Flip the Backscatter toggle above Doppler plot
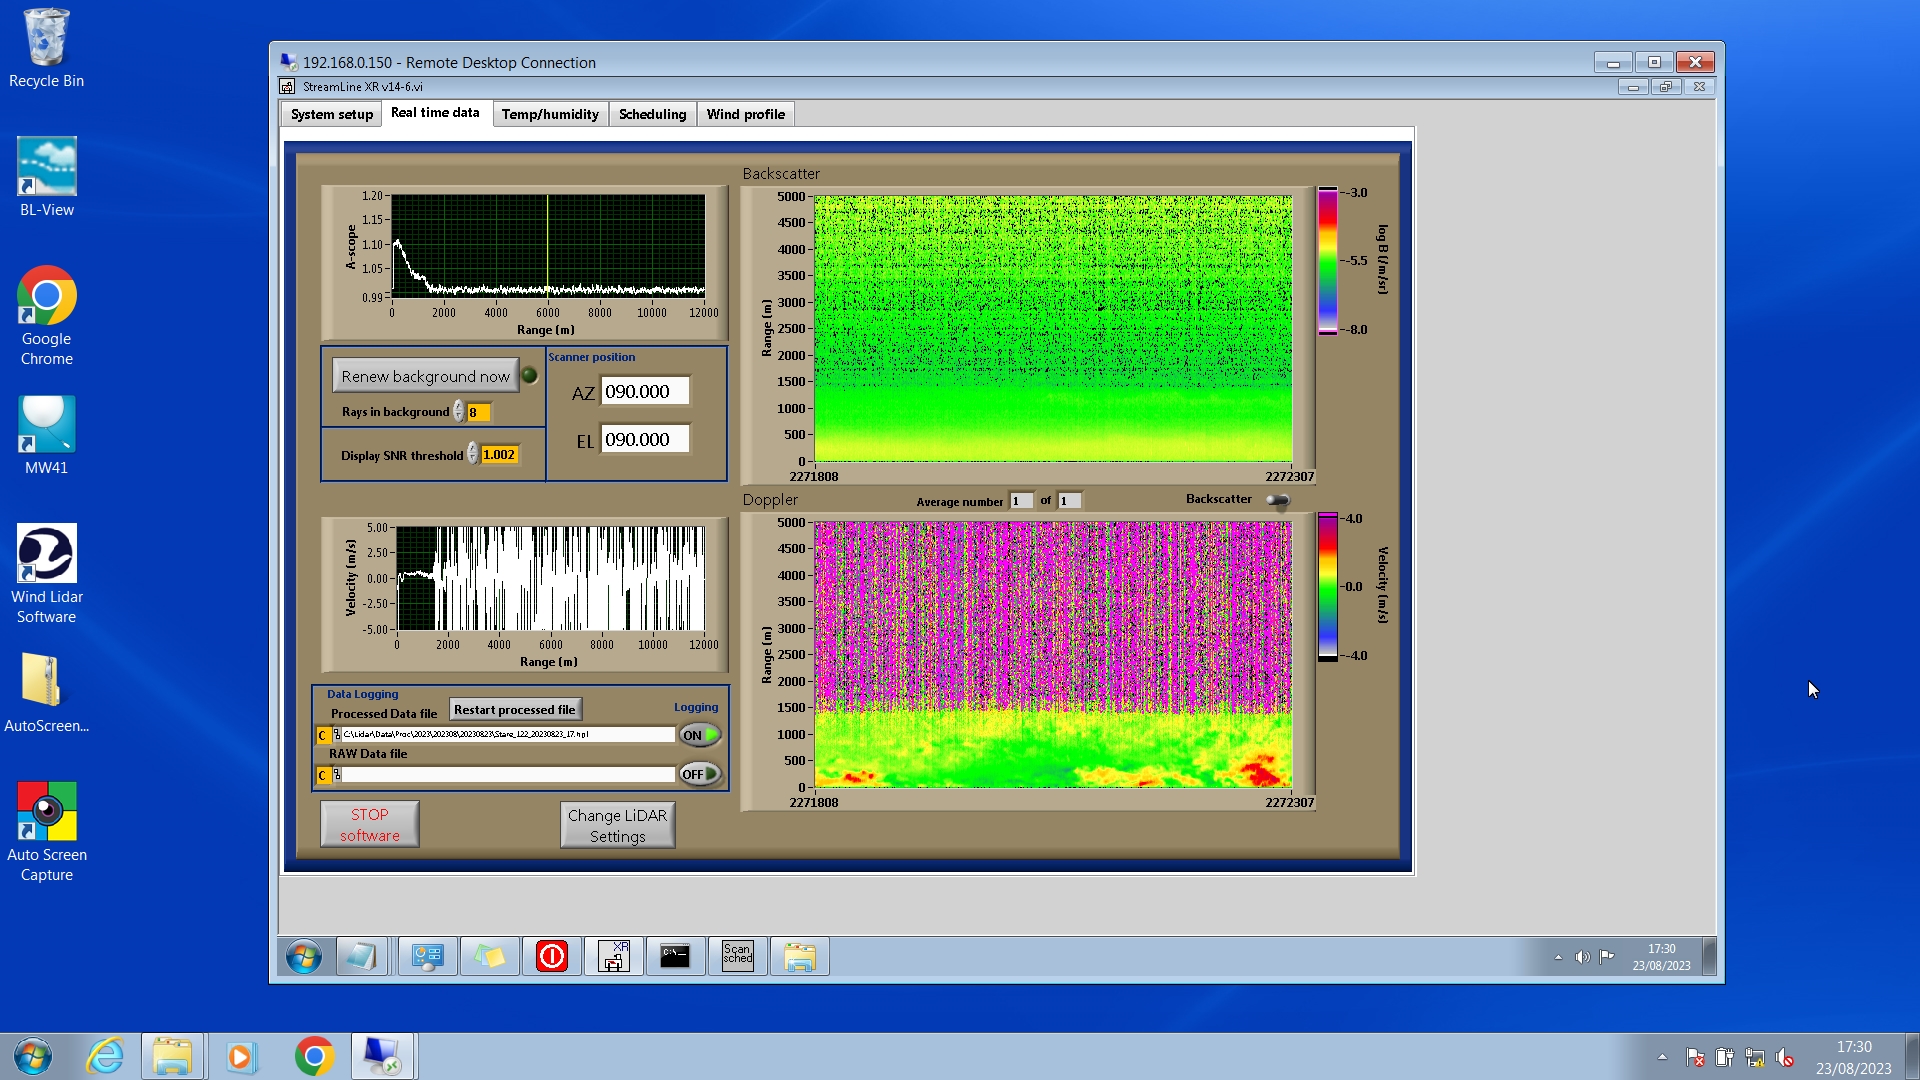 click(1278, 500)
